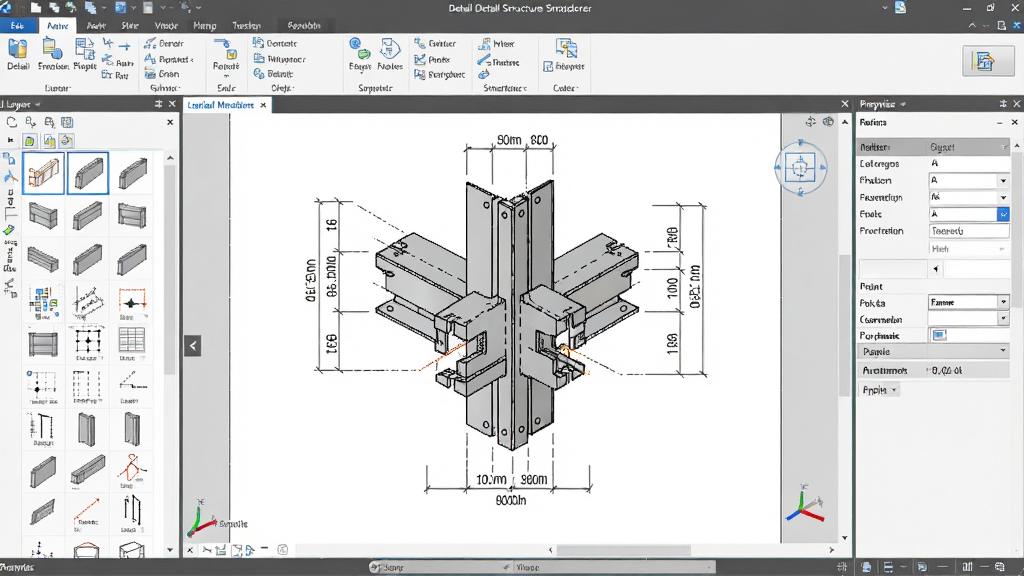
Task: Switch to the "Vnode" ribbon tab
Action: pos(166,25)
